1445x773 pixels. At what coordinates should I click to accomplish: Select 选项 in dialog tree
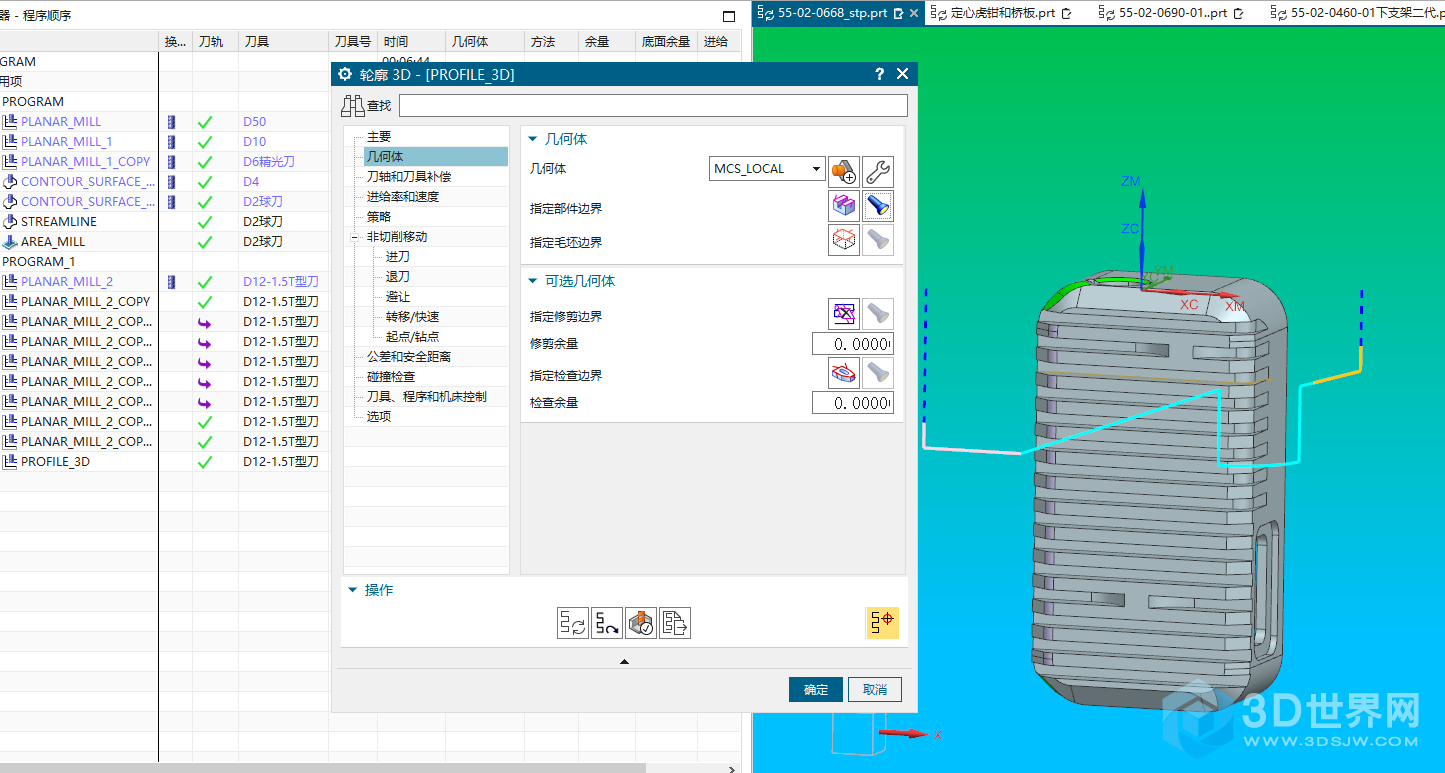tap(379, 416)
